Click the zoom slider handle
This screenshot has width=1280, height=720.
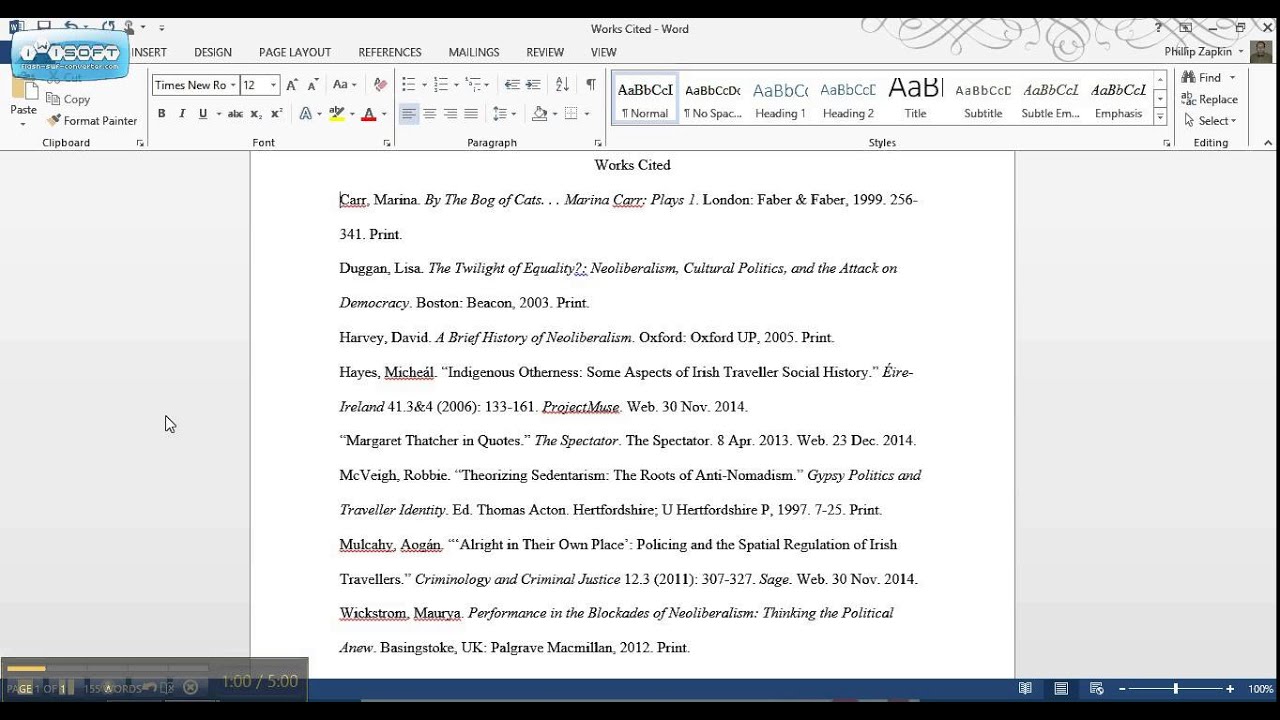[x=1176, y=688]
